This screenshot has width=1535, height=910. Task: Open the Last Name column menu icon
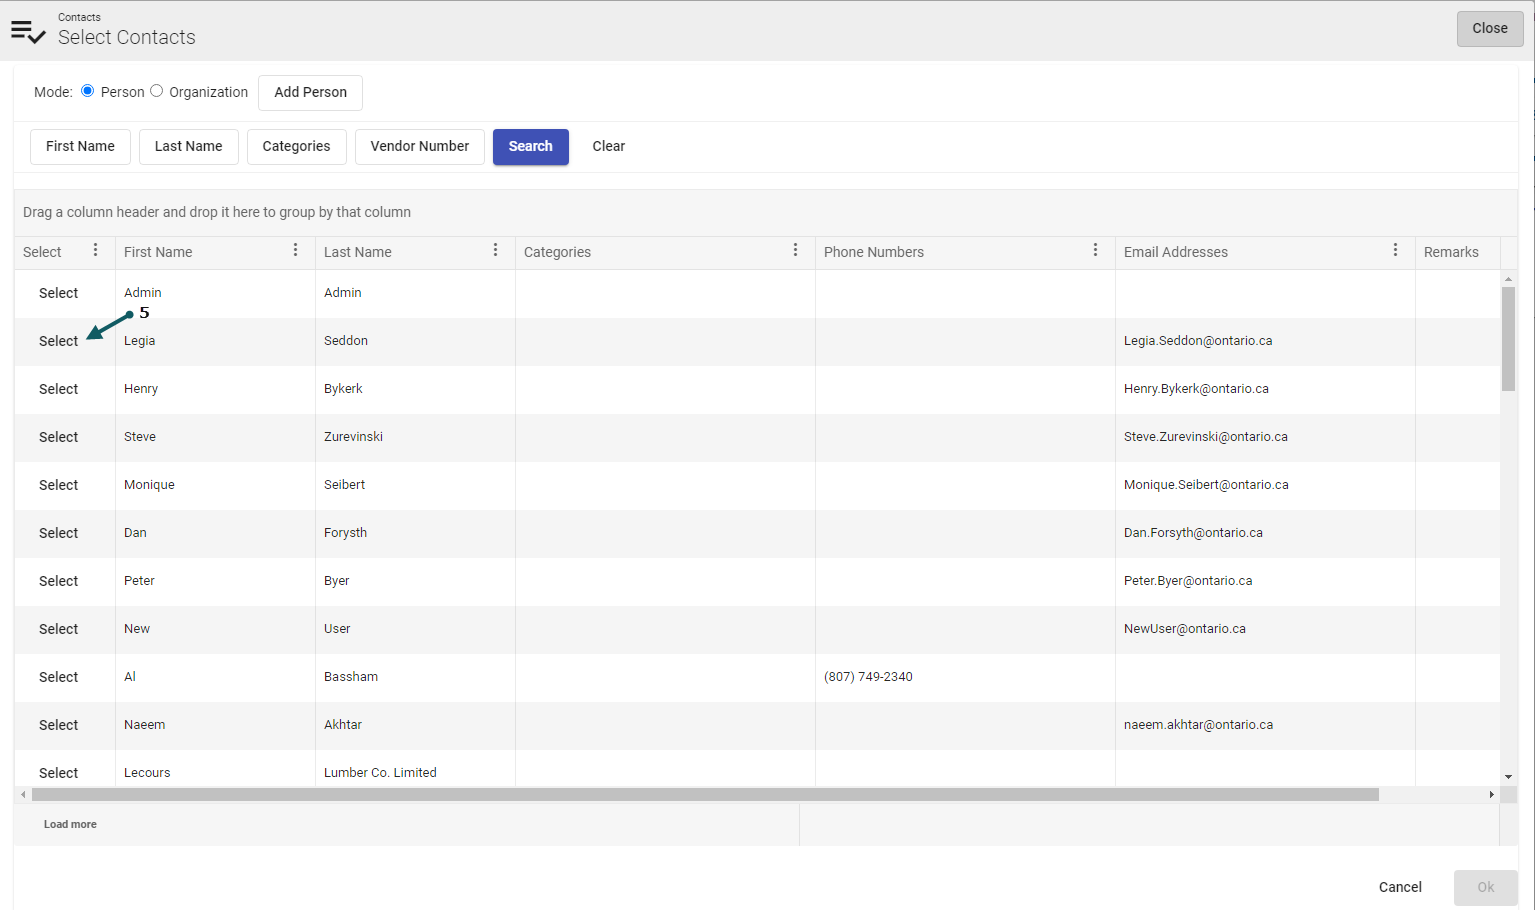coord(496,250)
